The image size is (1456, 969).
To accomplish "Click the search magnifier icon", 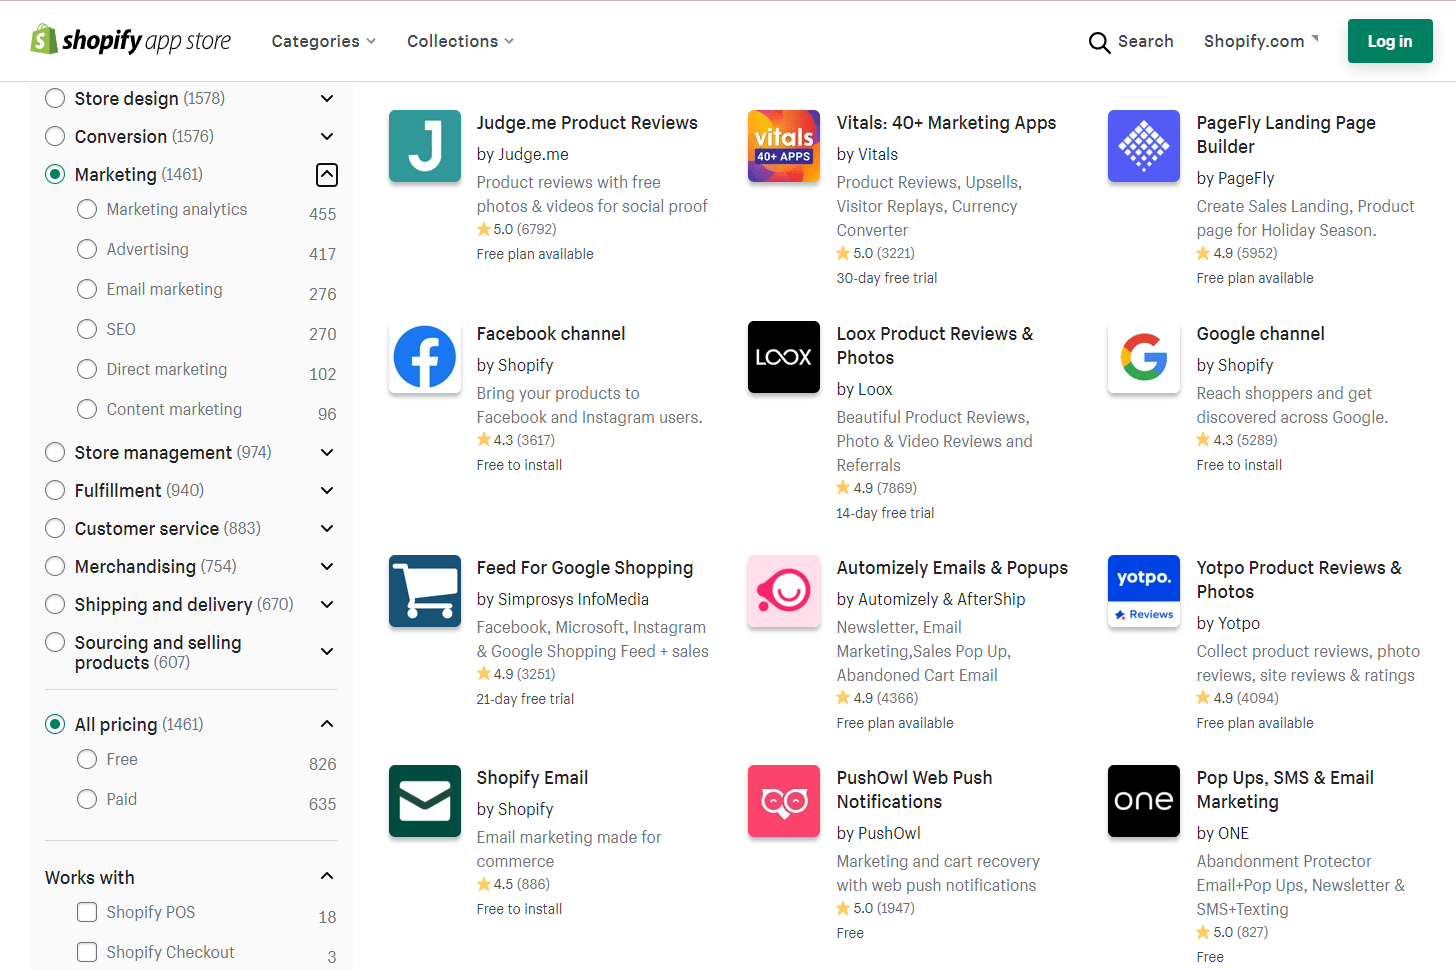I will (1099, 42).
